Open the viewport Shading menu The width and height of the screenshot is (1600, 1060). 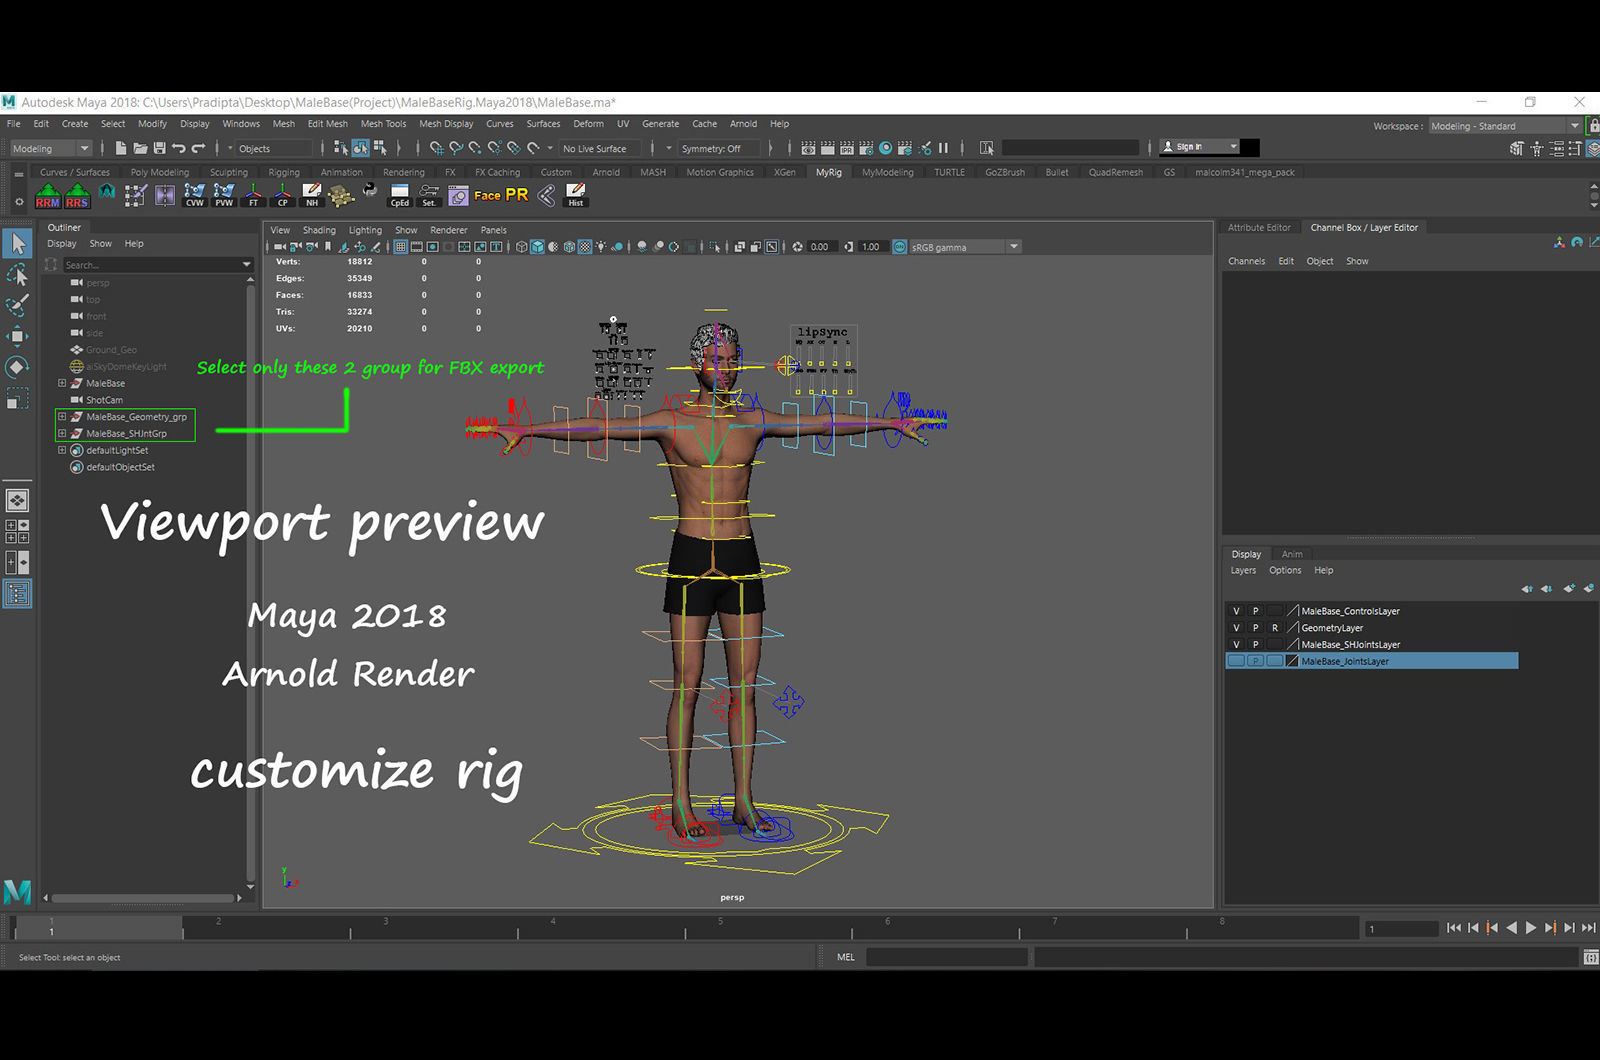click(319, 230)
